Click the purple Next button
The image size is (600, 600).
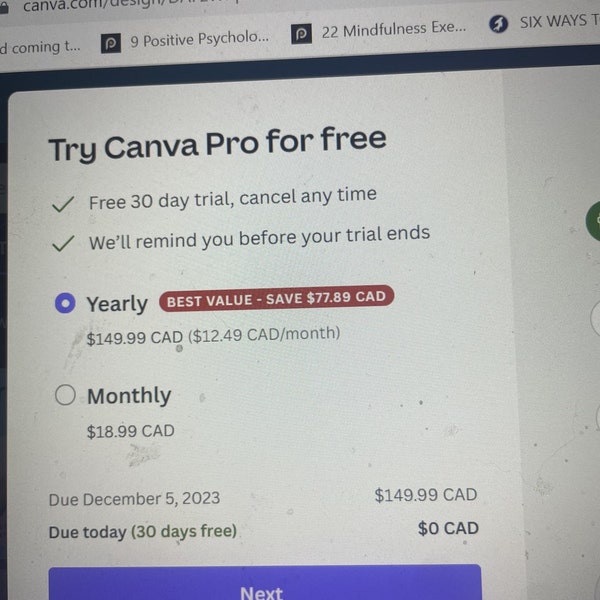pos(265,582)
